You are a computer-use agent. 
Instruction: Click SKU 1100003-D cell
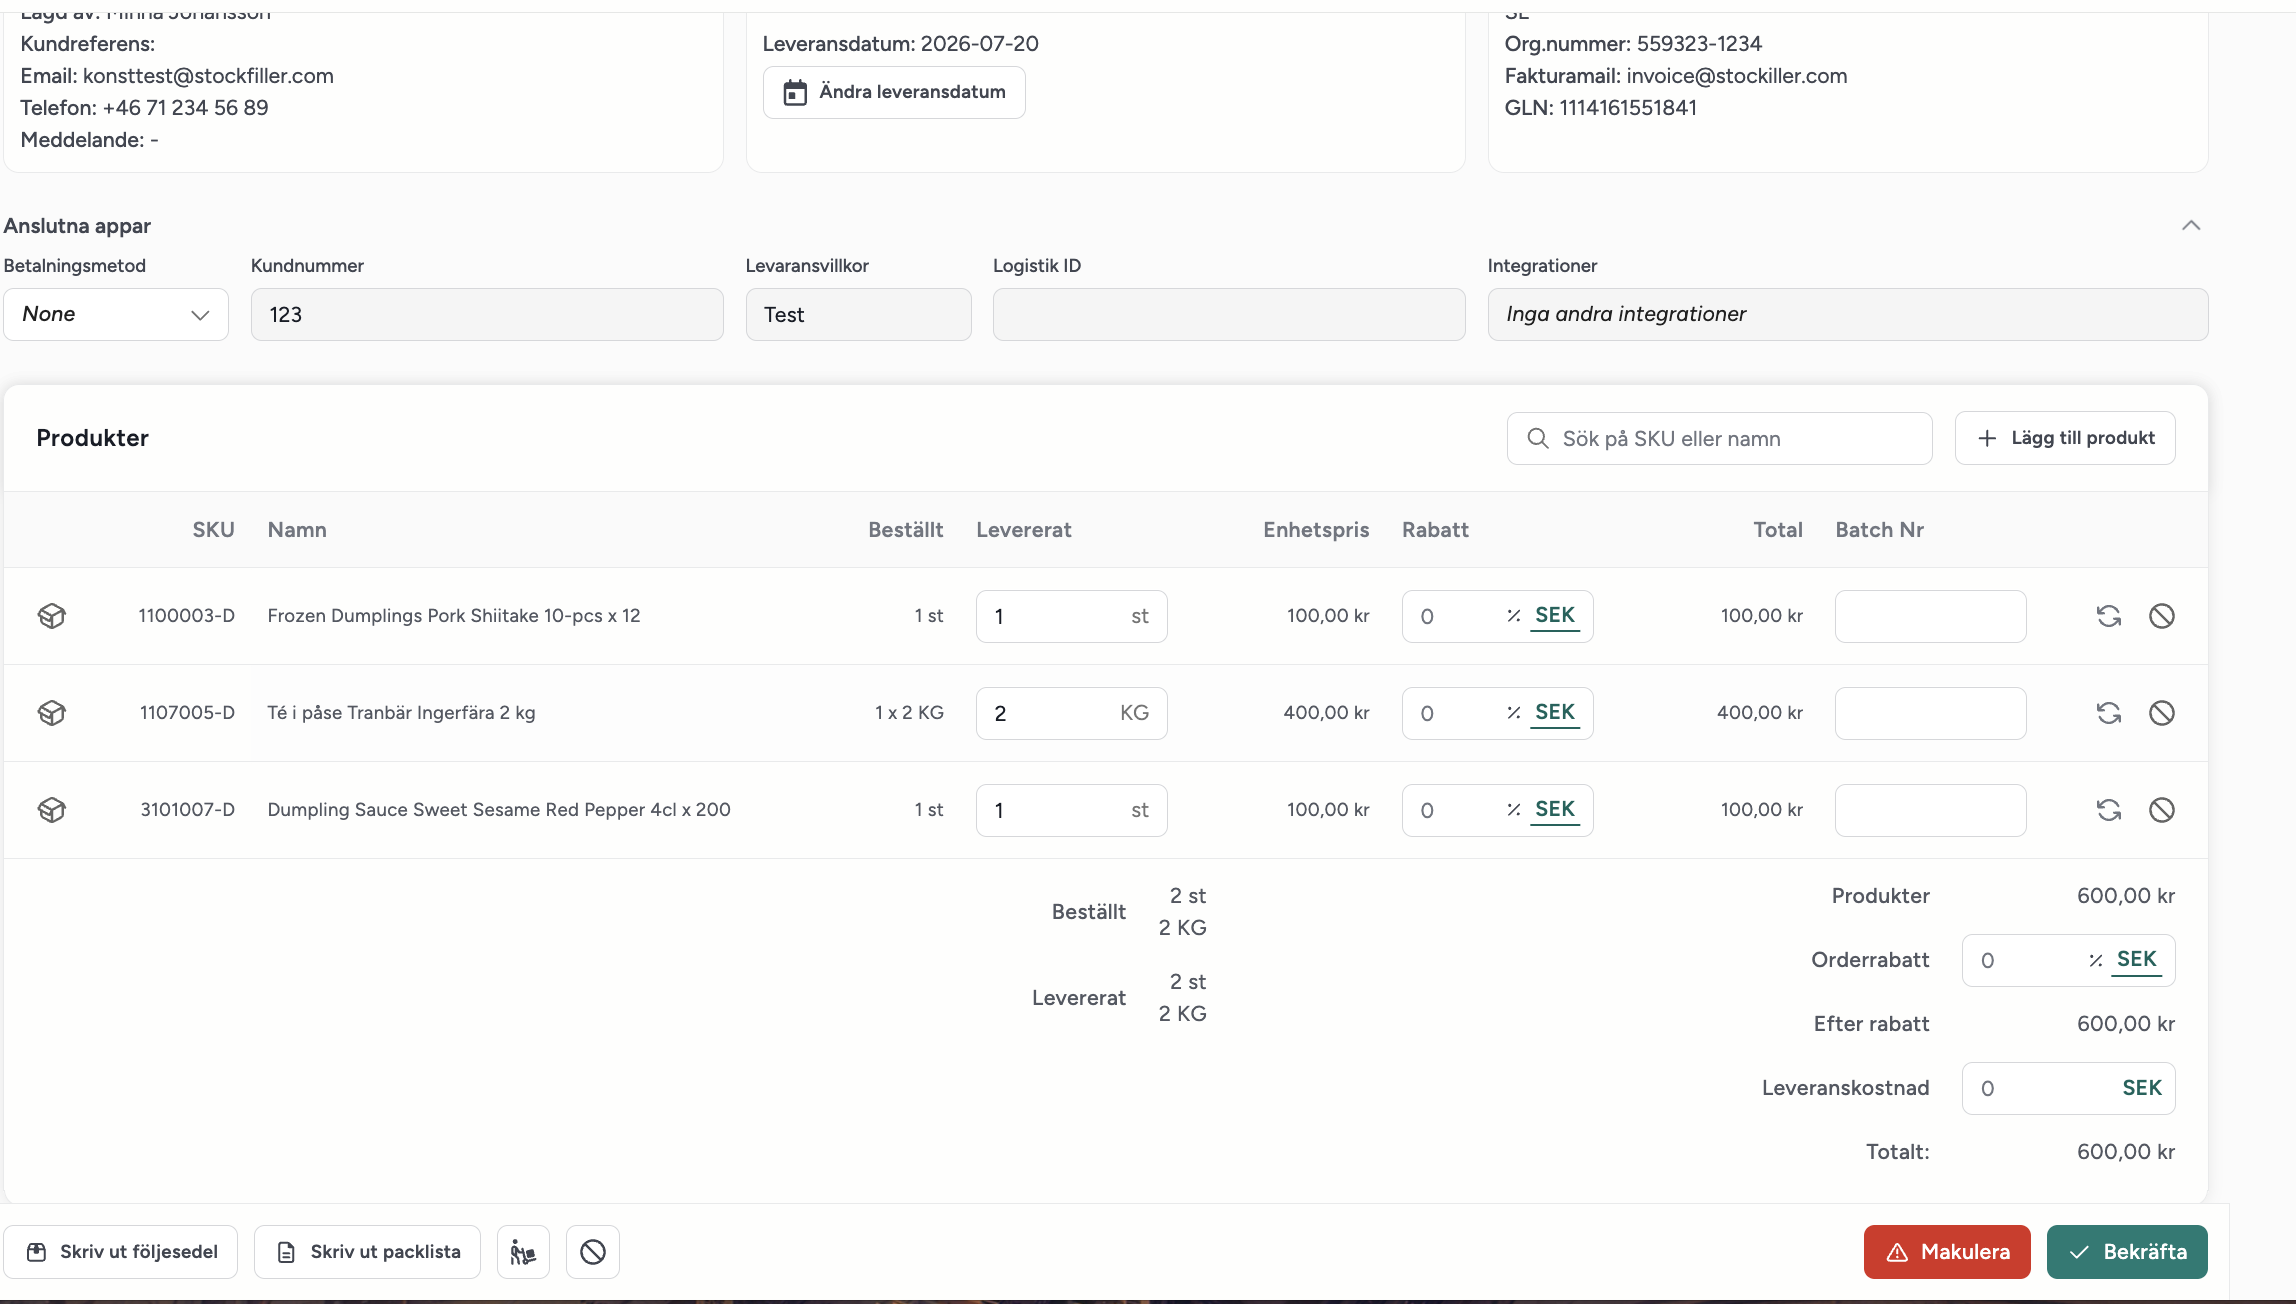click(x=187, y=616)
